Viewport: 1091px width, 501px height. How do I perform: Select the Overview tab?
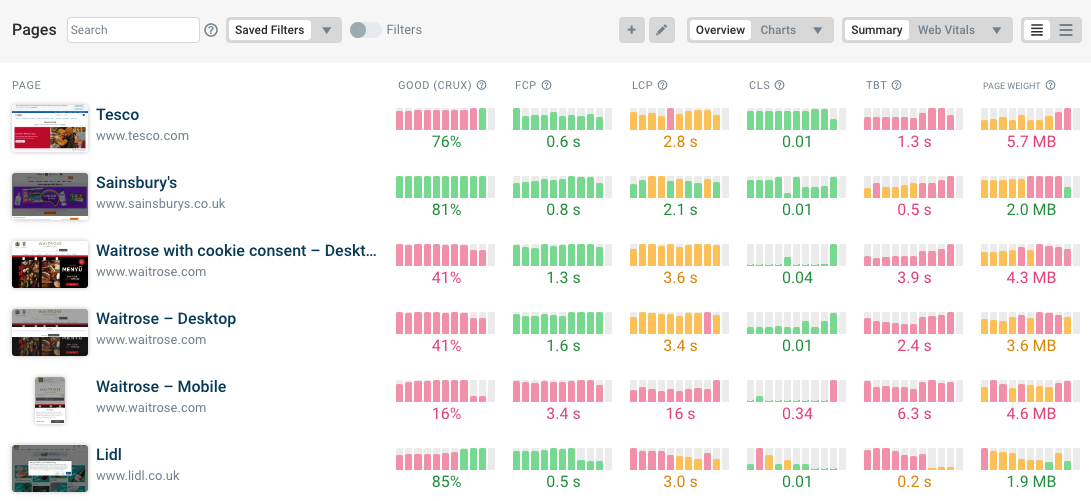[x=720, y=30]
